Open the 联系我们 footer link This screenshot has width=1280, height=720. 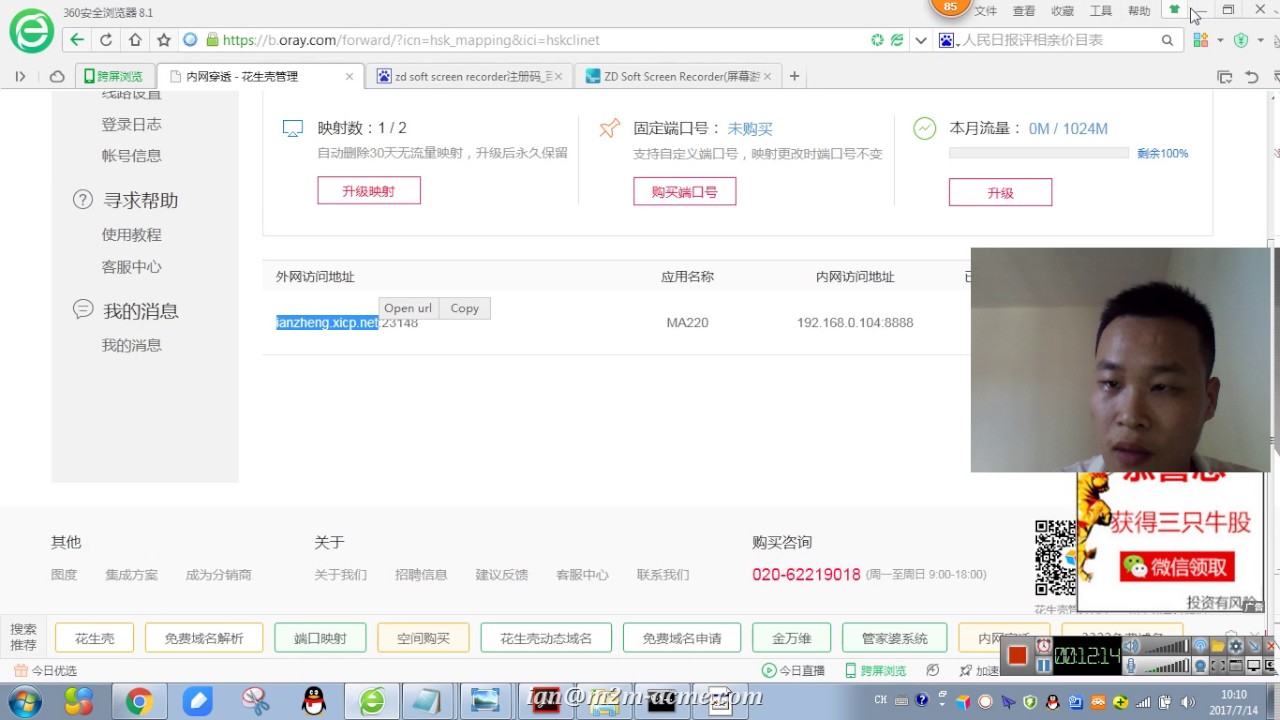[x=663, y=575]
